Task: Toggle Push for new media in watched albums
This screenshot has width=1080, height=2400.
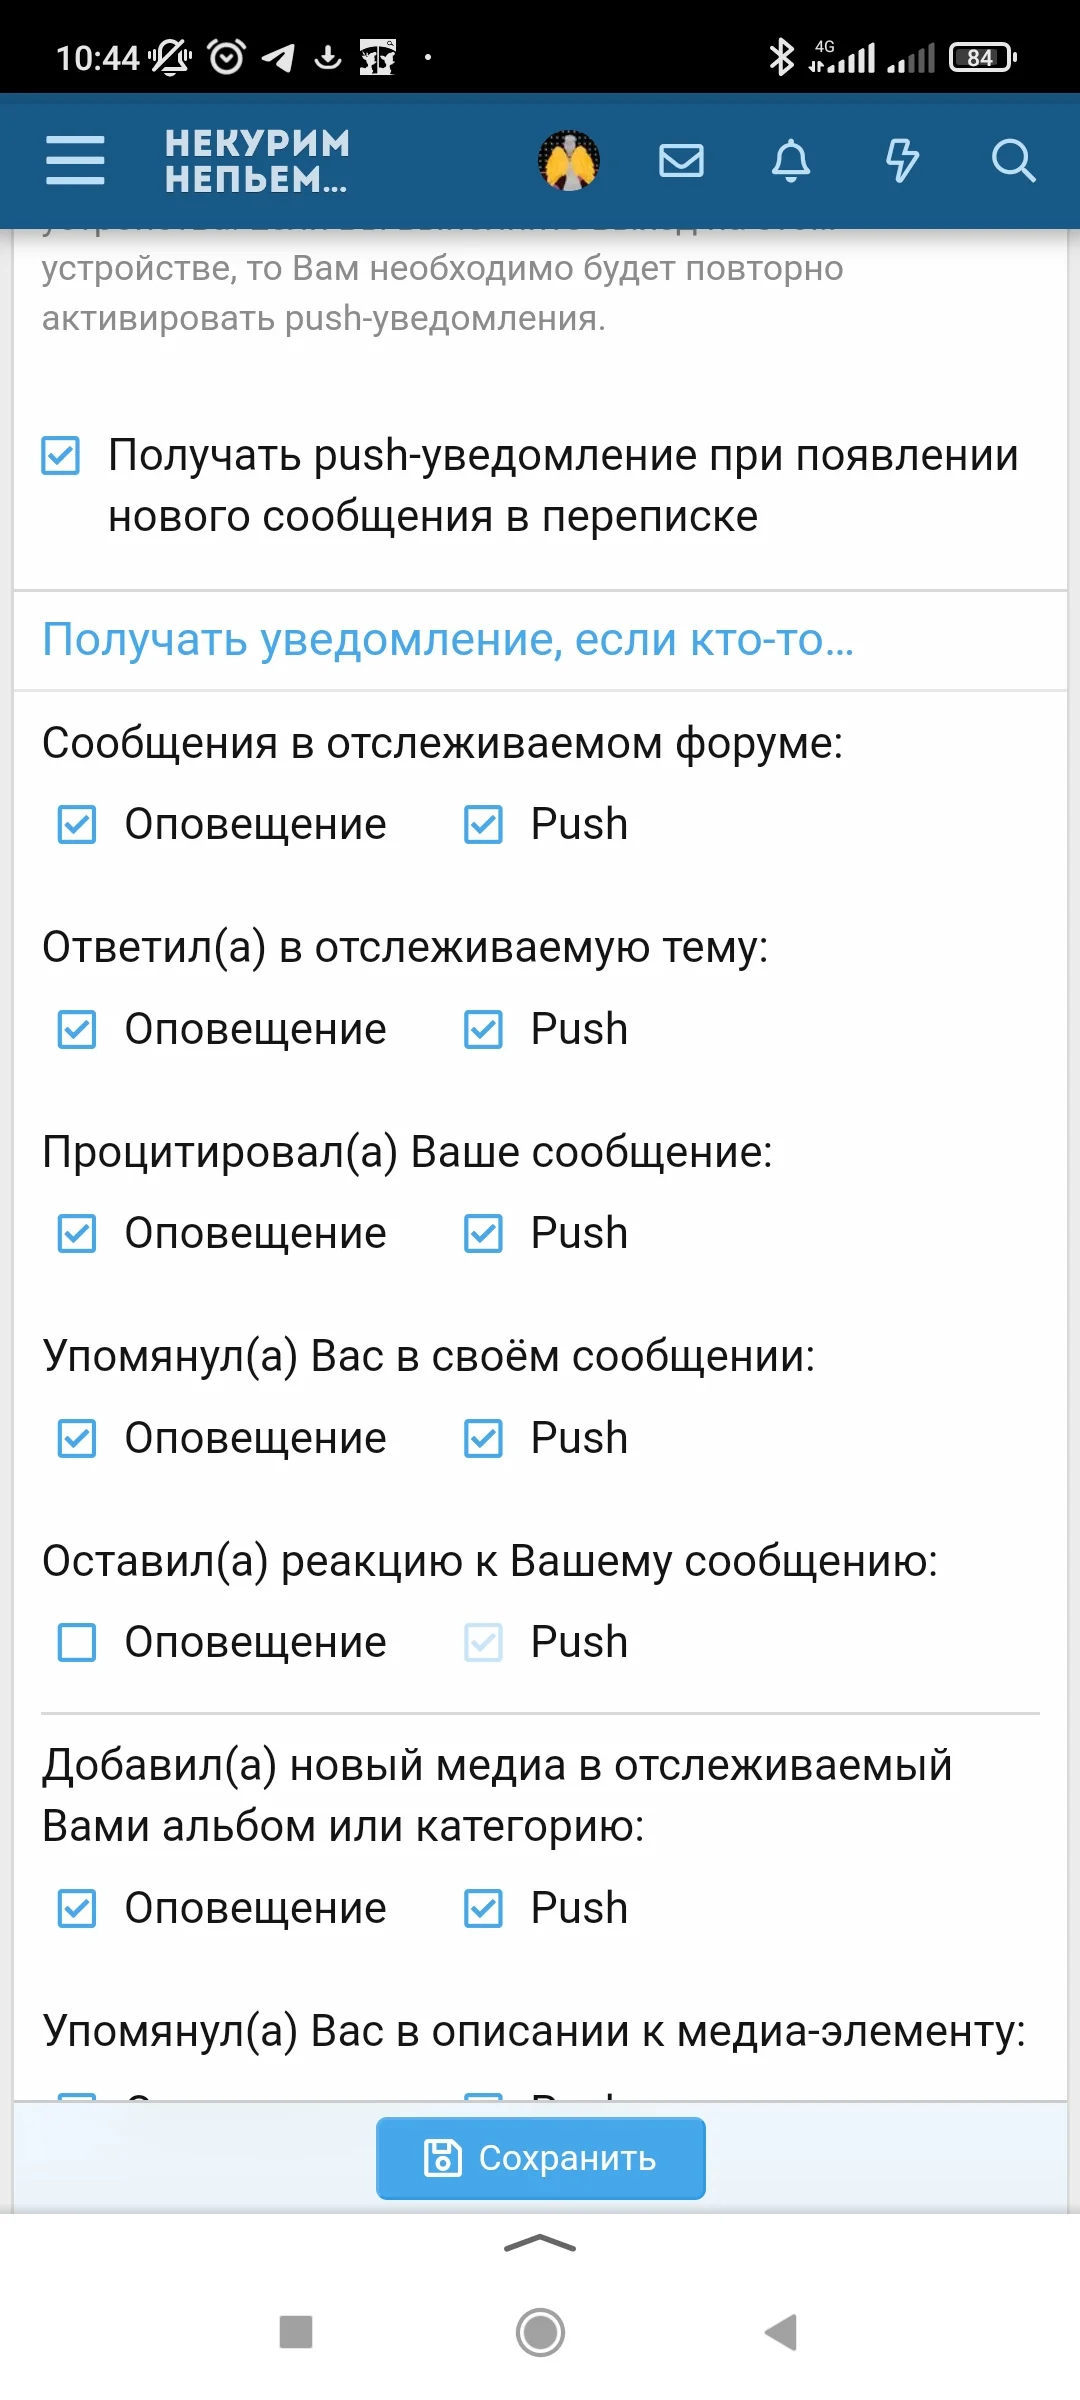Action: click(x=483, y=1906)
